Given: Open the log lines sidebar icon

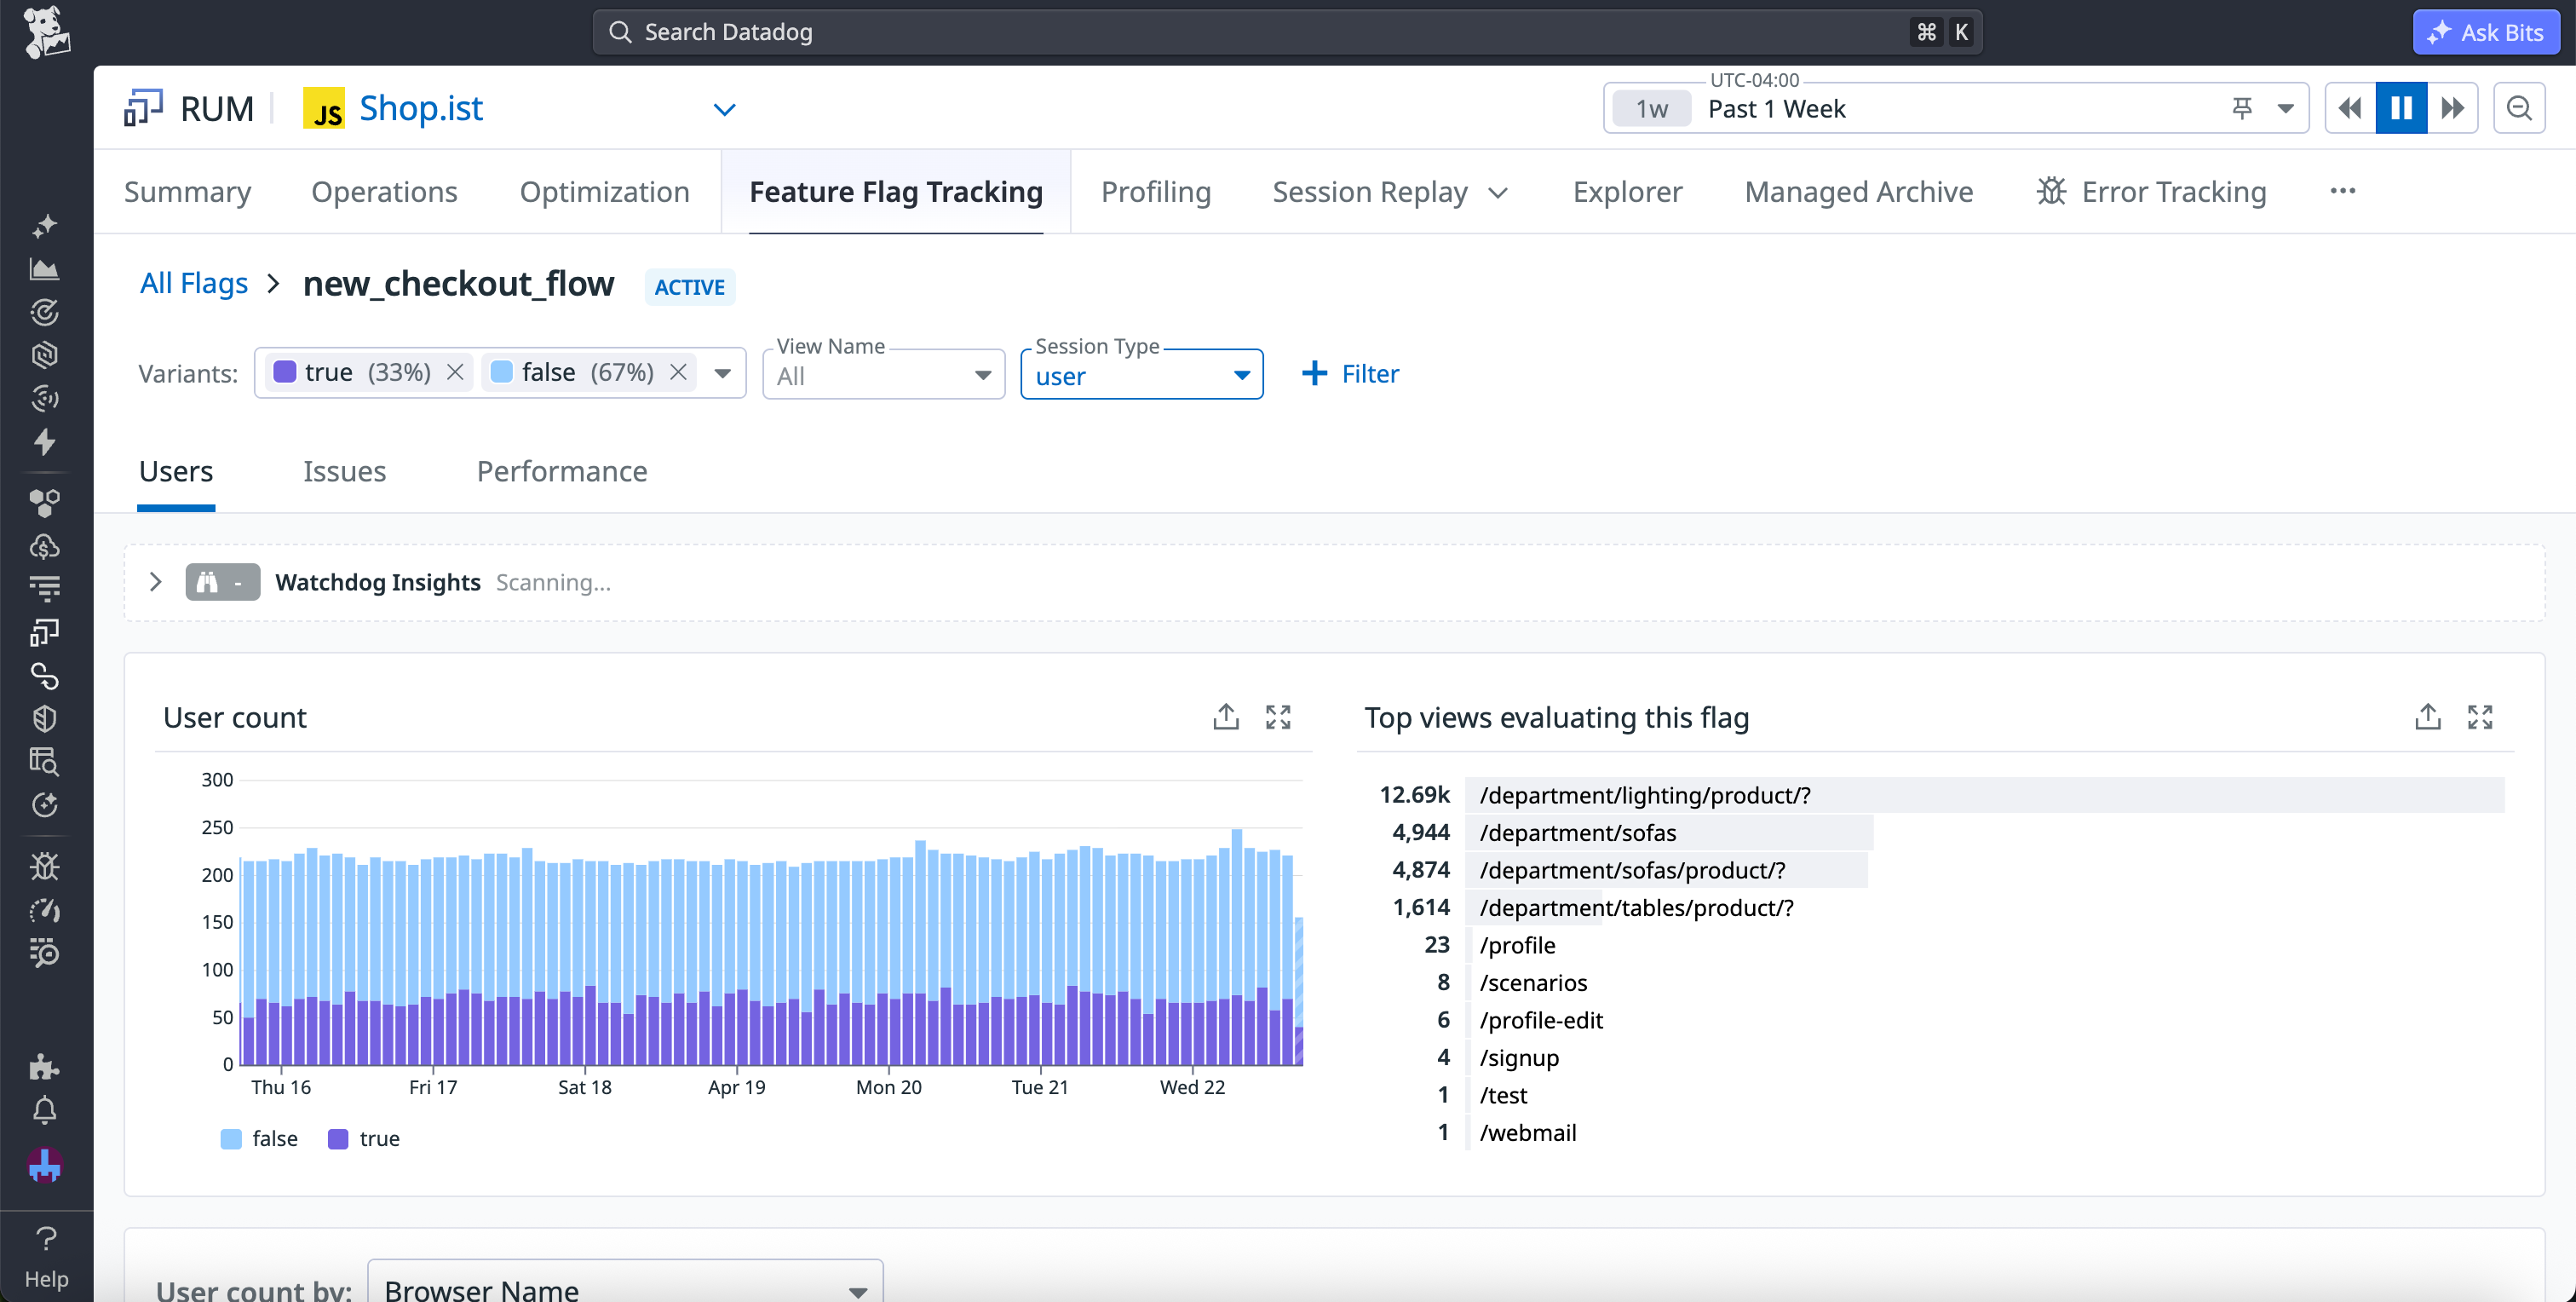Looking at the screenshot, I should [x=44, y=589].
